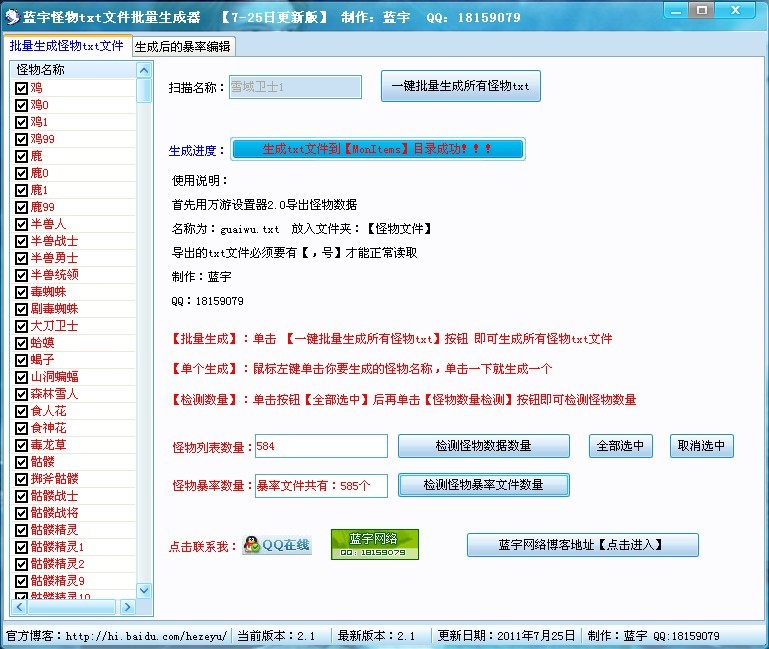Uncheck the 半兽人 checkbox
Screen dimensions: 769x649
click(x=21, y=224)
